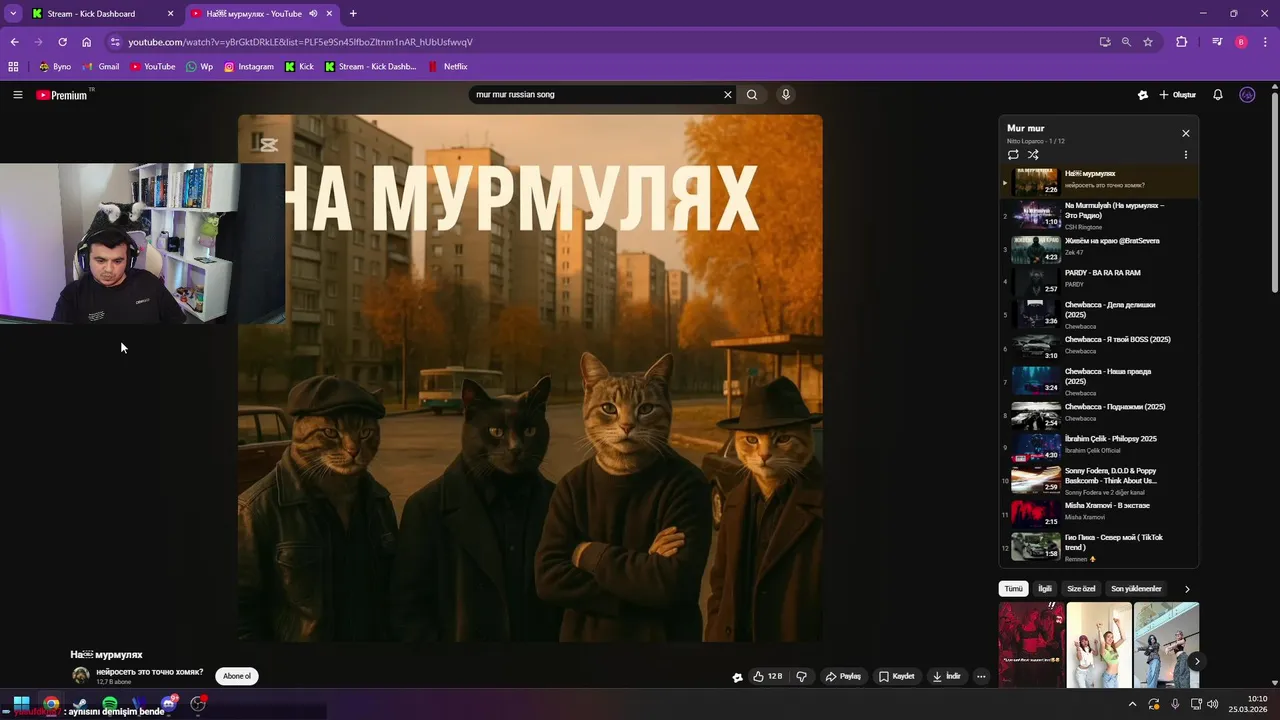Click the İndir download button
The width and height of the screenshot is (1280, 720).
(x=947, y=677)
